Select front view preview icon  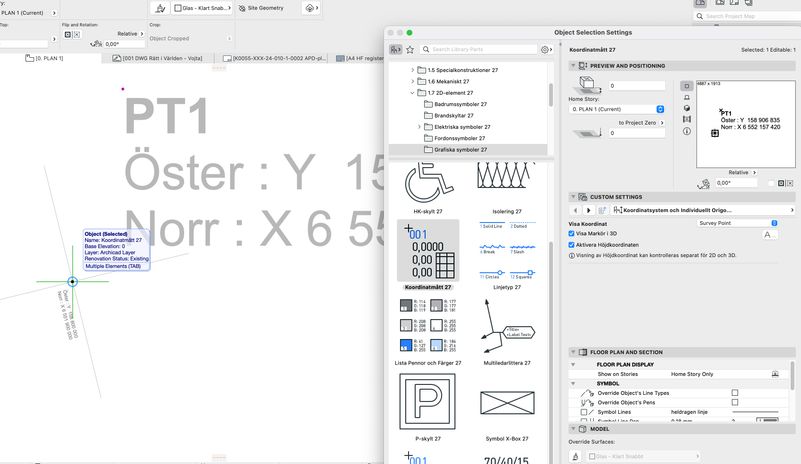click(687, 97)
